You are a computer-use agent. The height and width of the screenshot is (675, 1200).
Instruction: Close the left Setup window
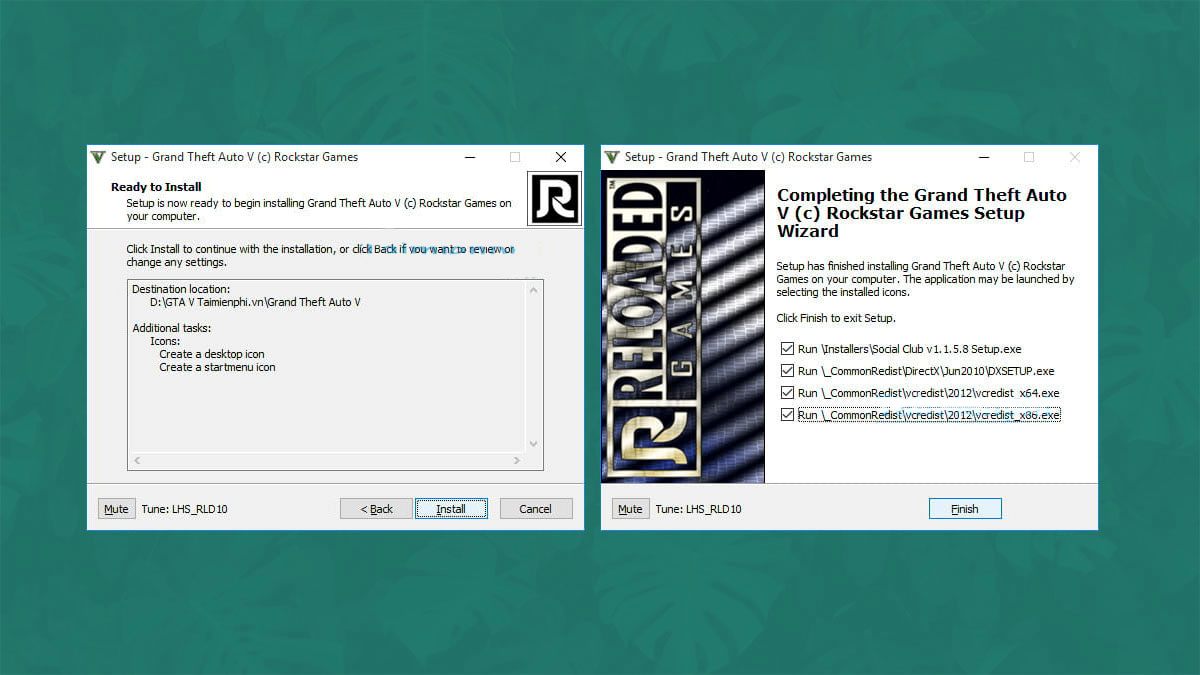[561, 157]
